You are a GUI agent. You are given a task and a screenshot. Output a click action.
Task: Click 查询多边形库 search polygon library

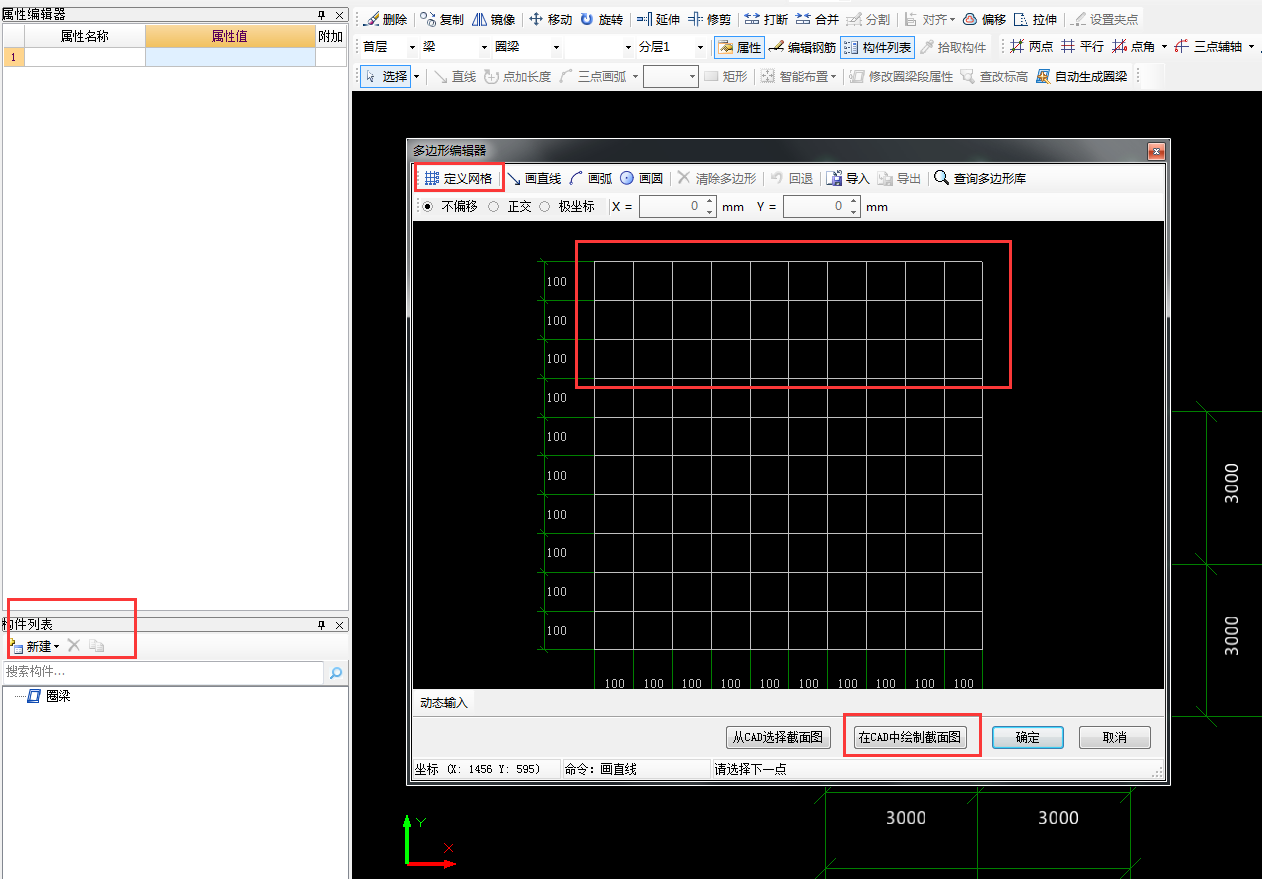point(979,178)
